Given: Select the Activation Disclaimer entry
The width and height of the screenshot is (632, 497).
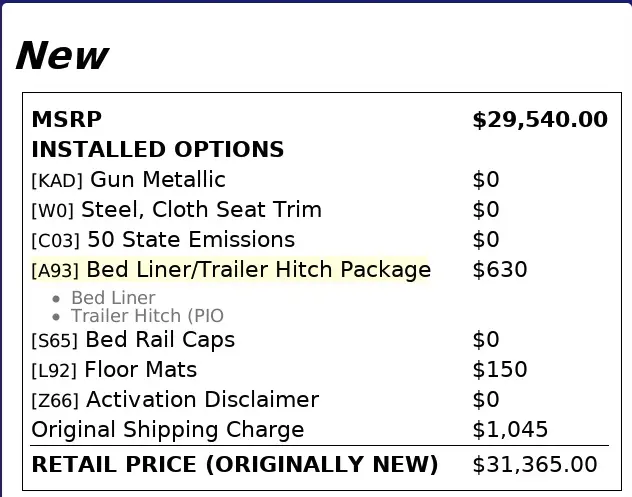Looking at the screenshot, I should 202,399.
